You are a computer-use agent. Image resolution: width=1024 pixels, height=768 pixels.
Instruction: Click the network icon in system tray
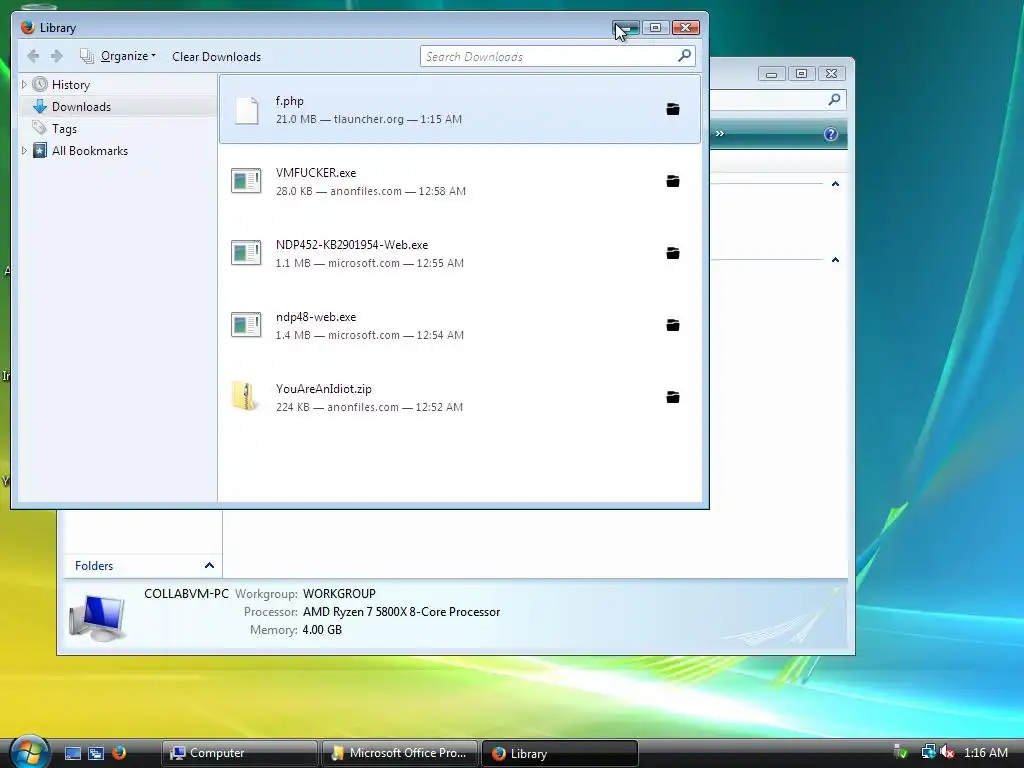(928, 752)
